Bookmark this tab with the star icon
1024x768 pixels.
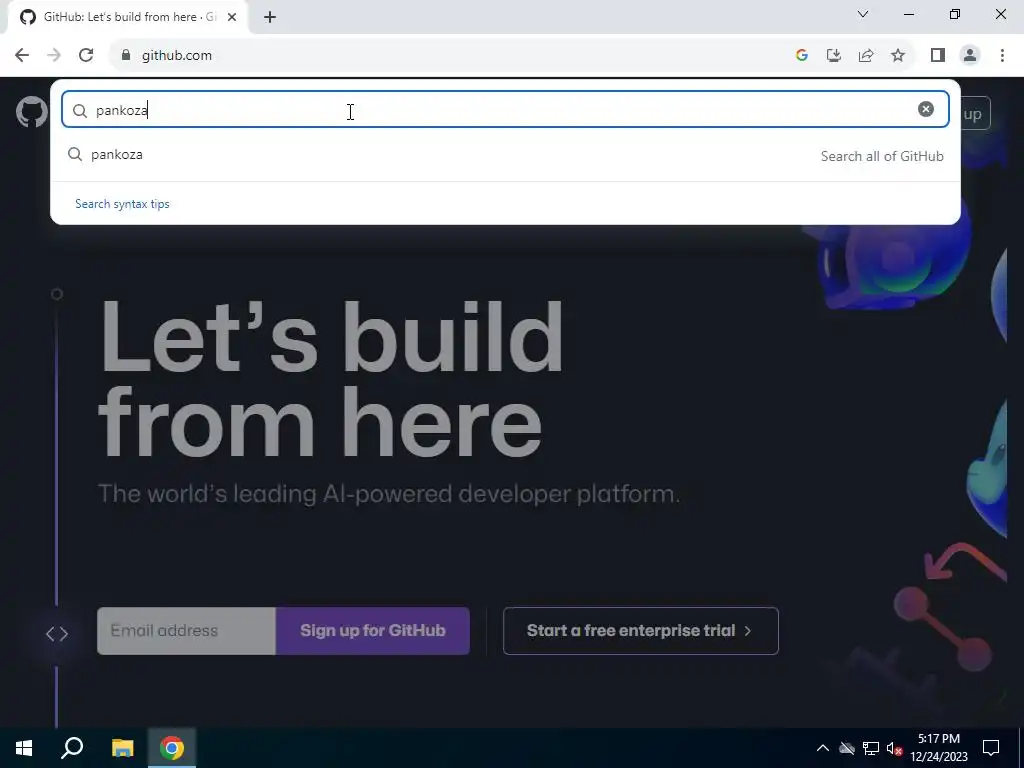point(898,56)
